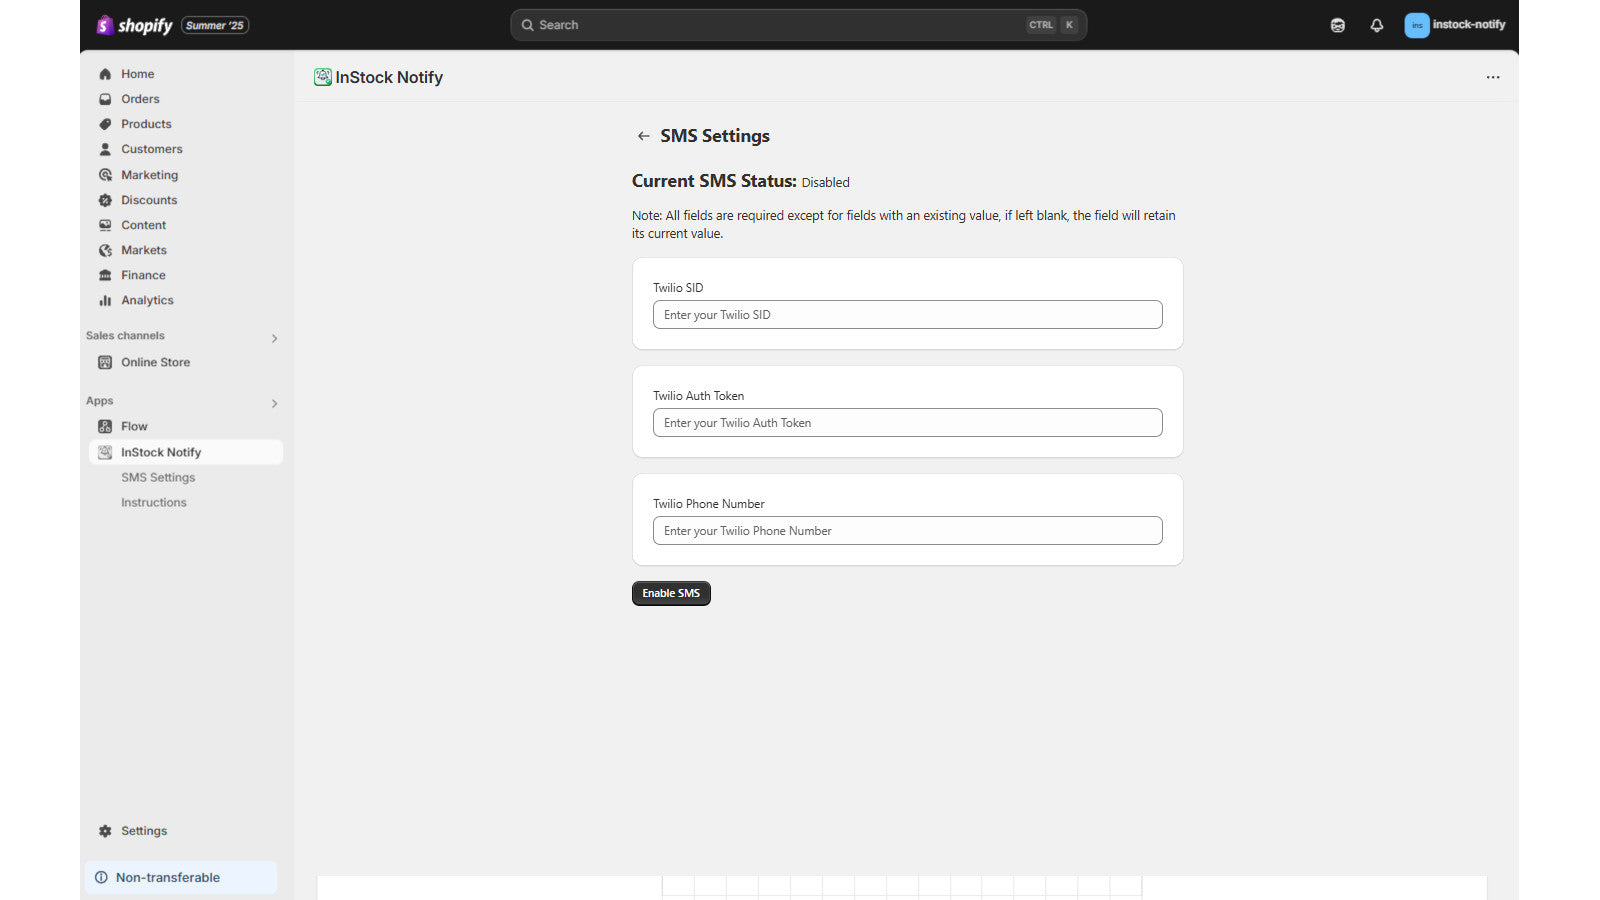Click the Marketing target icon
This screenshot has height=900, width=1600.
click(105, 175)
